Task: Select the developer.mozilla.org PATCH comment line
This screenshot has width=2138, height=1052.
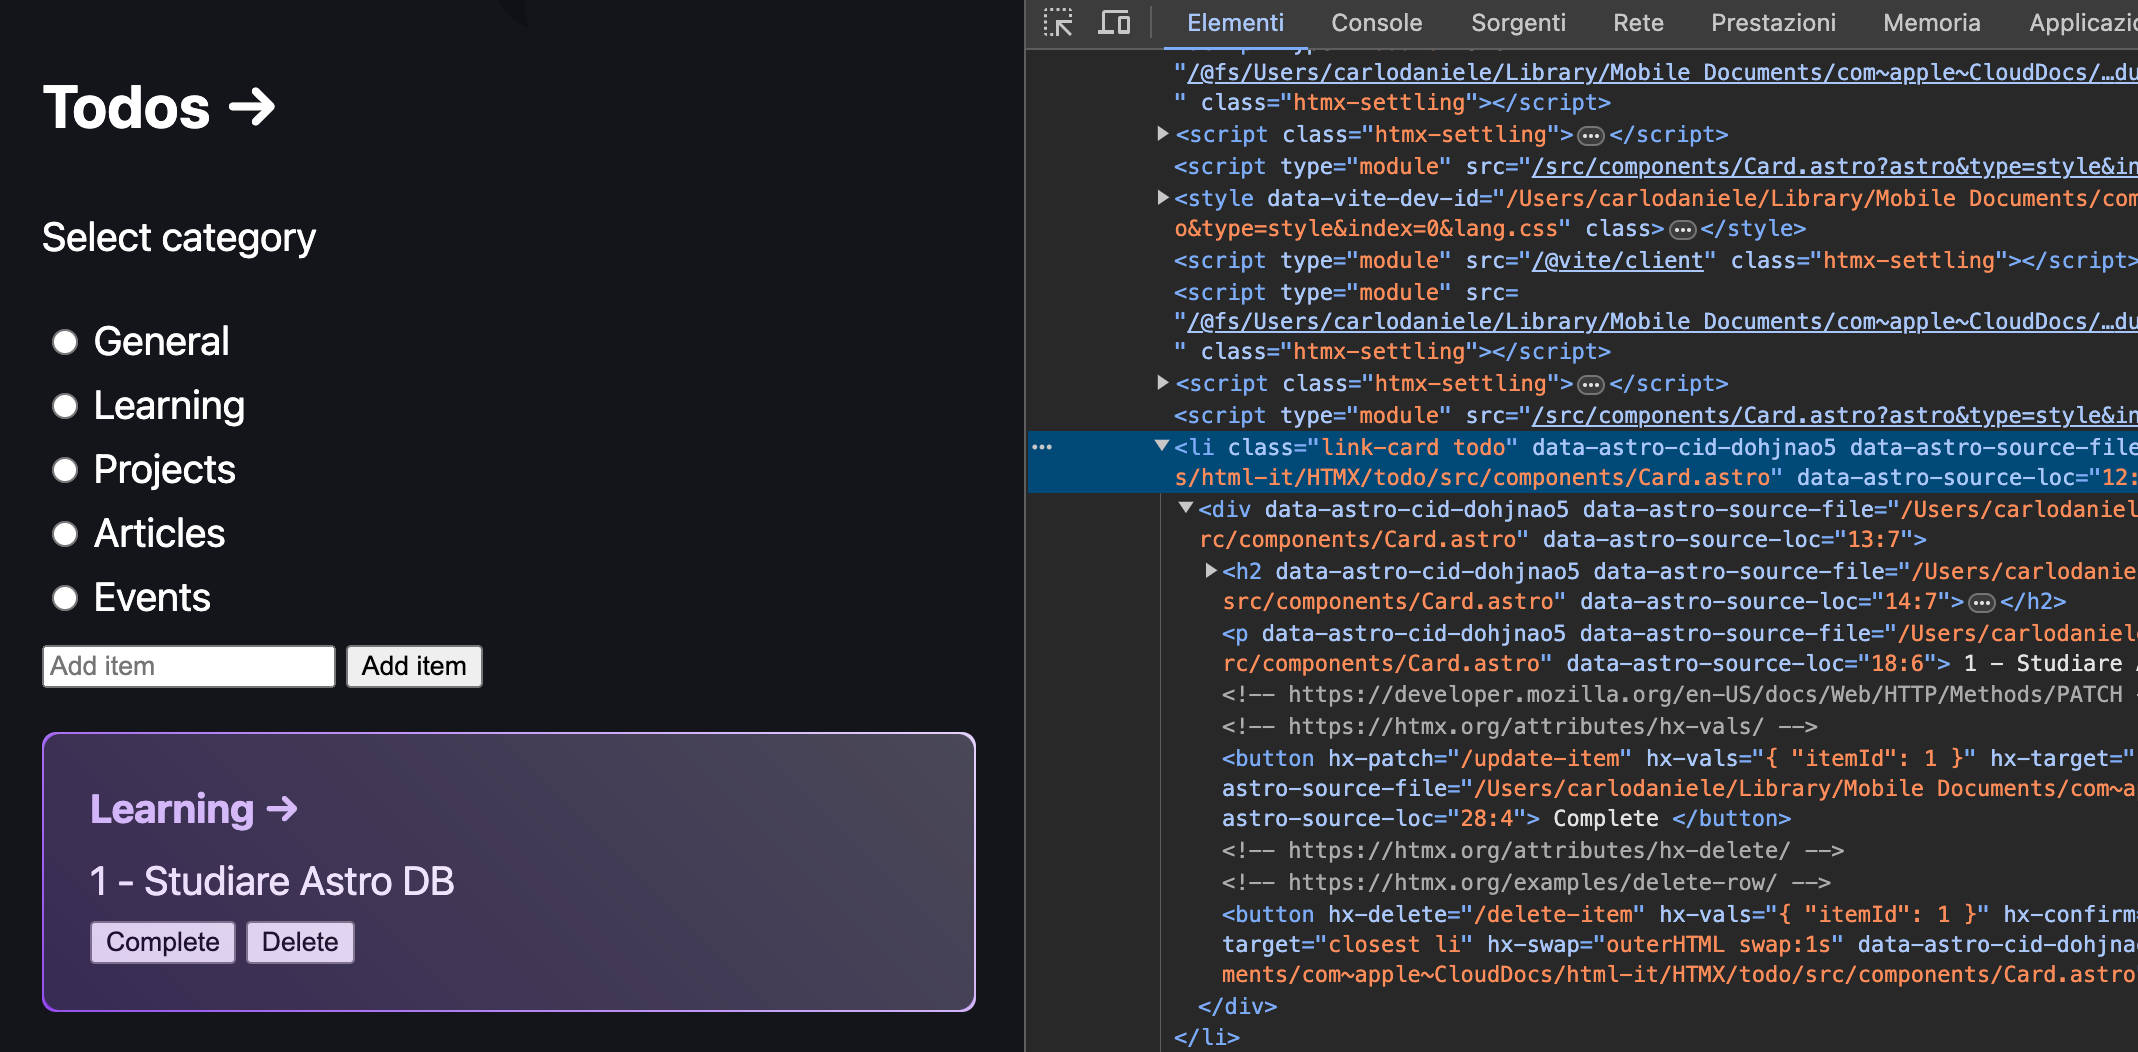Action: click(1678, 694)
